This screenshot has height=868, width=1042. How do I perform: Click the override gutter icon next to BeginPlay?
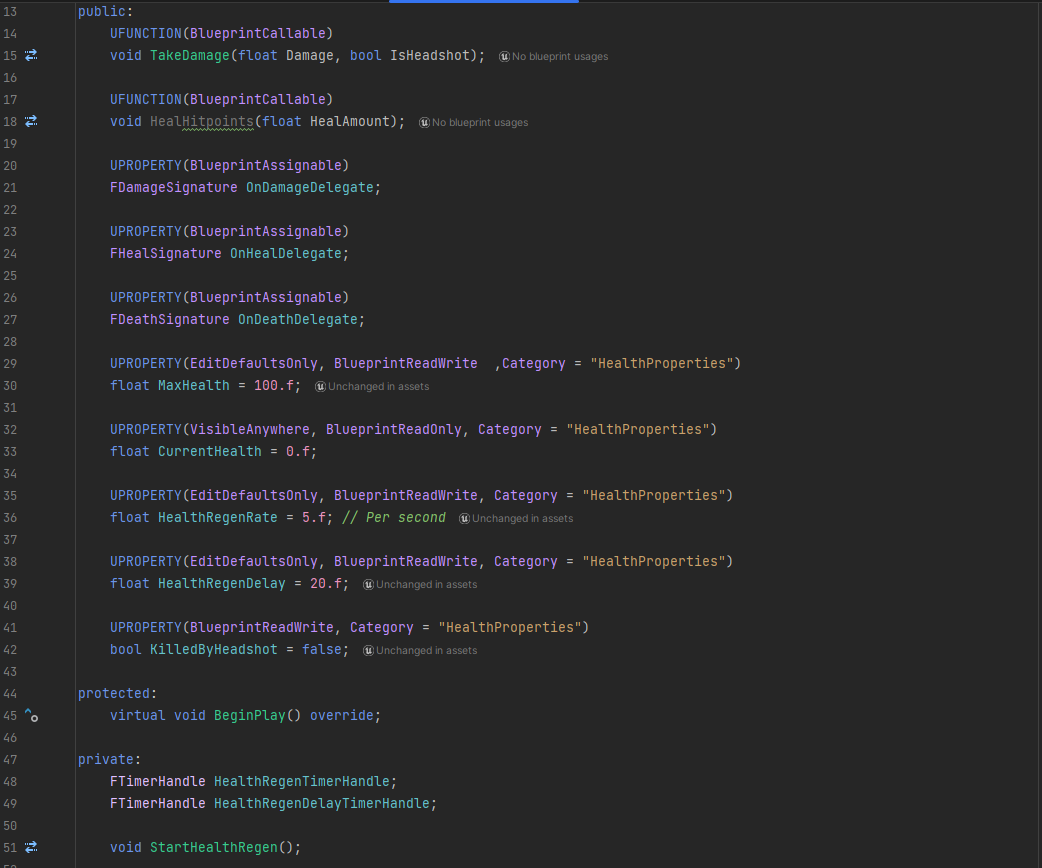[31, 716]
